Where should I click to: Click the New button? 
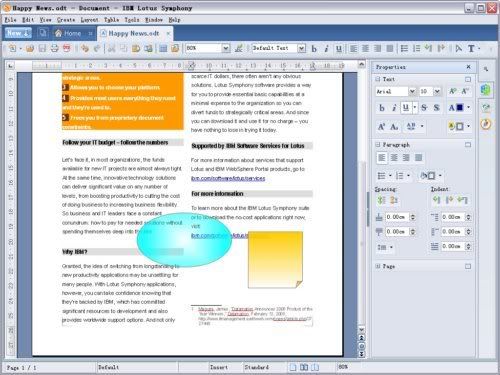pos(18,33)
